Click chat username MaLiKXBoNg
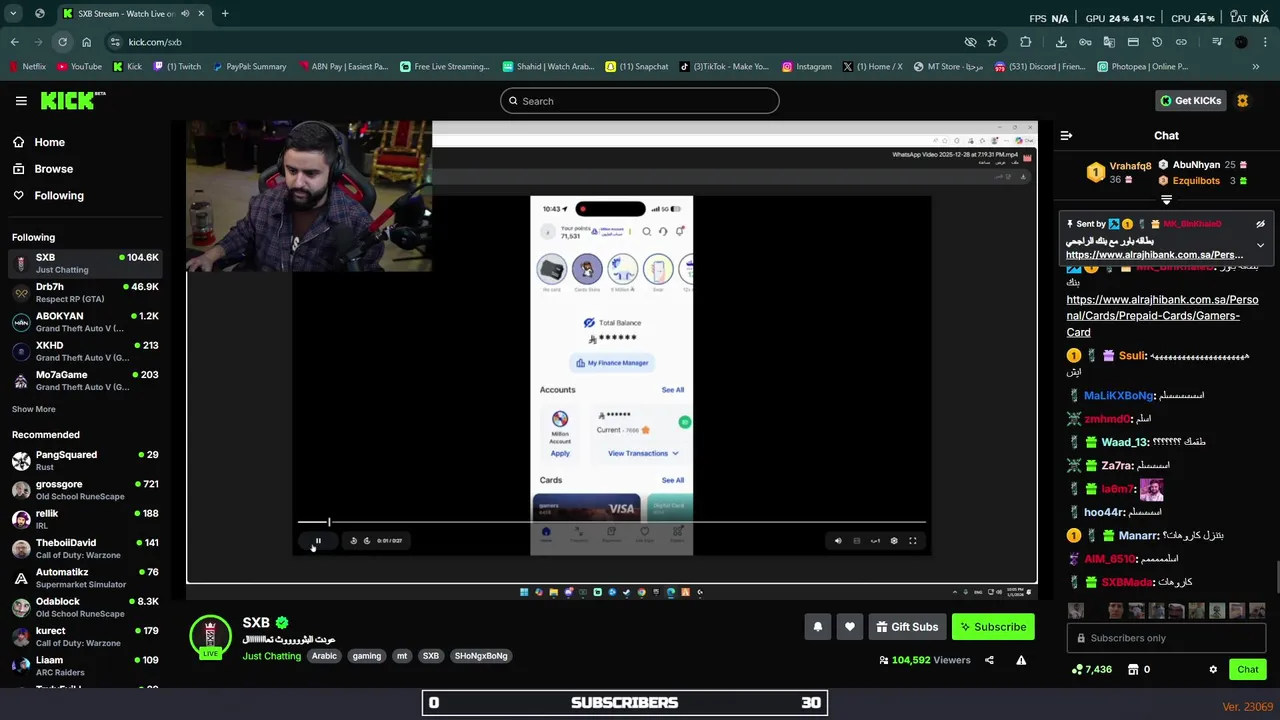The width and height of the screenshot is (1280, 720). [x=1119, y=396]
